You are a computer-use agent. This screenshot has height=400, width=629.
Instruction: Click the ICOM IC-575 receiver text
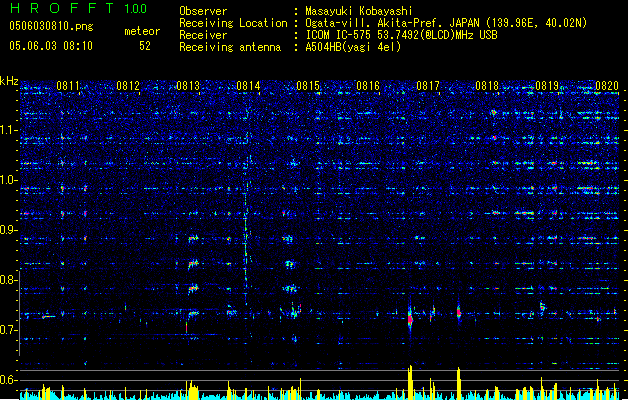[x=402, y=35]
